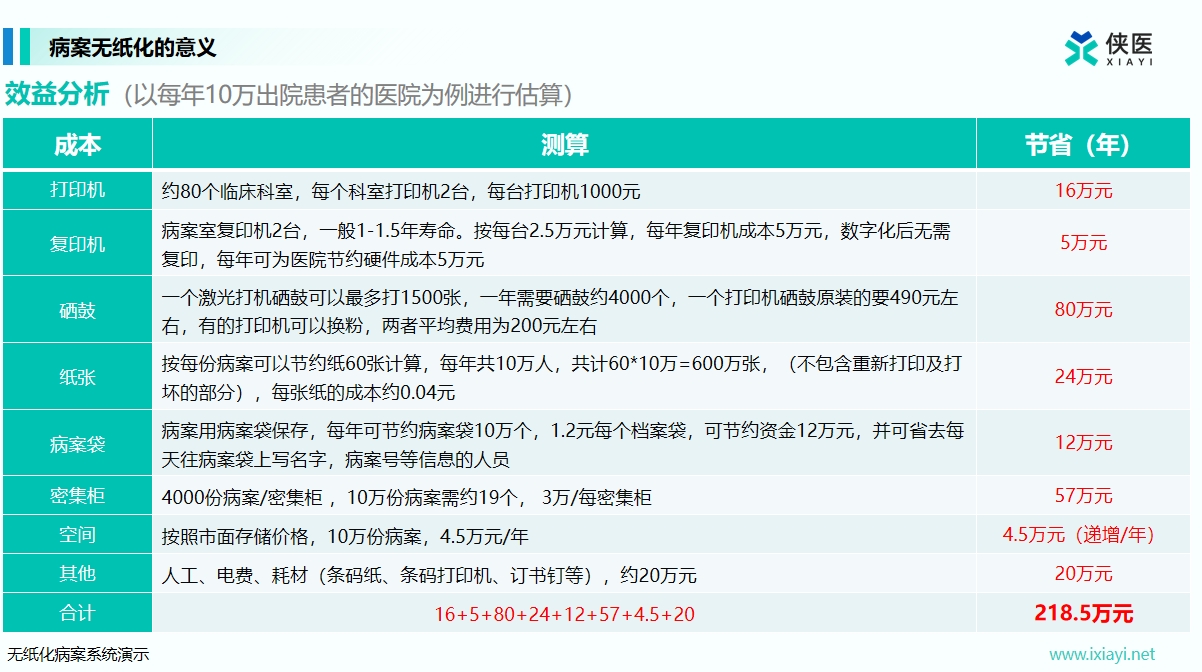Click the 人工、电费、耗材 calculation cell
Viewport: 1202px width, 672px height.
point(564,574)
